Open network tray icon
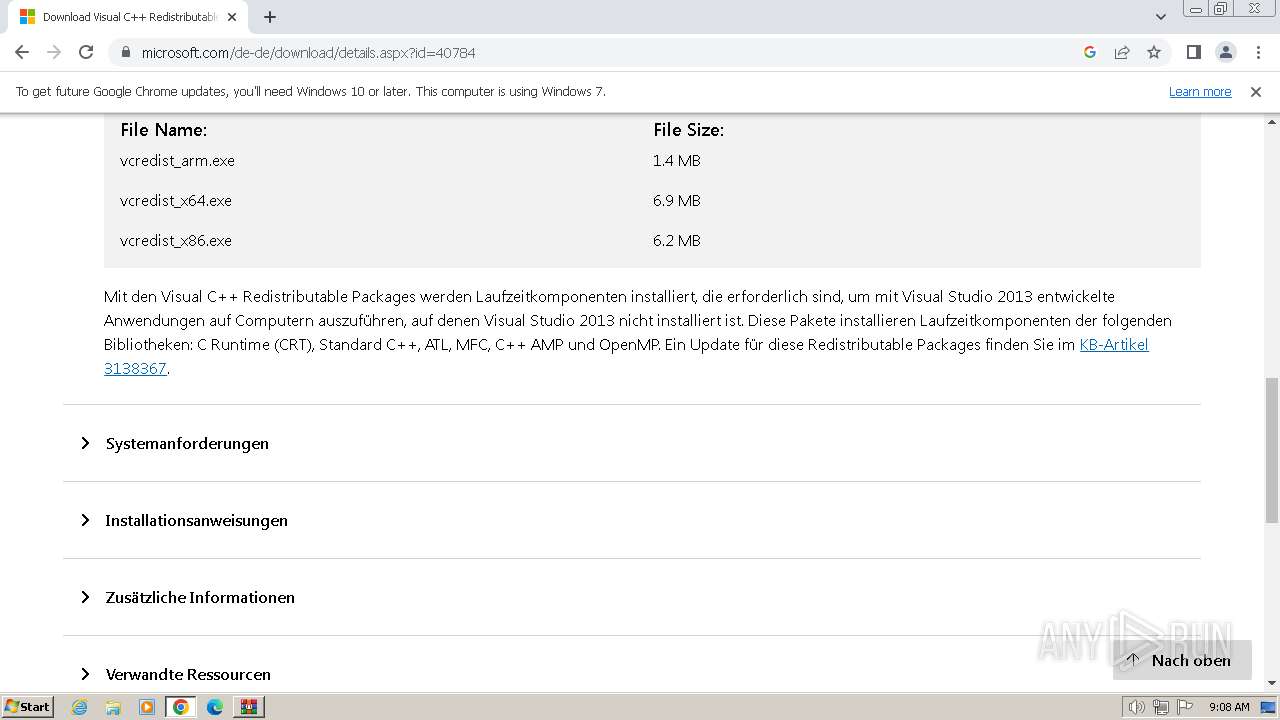Viewport: 1280px width, 720px height. (1161, 707)
